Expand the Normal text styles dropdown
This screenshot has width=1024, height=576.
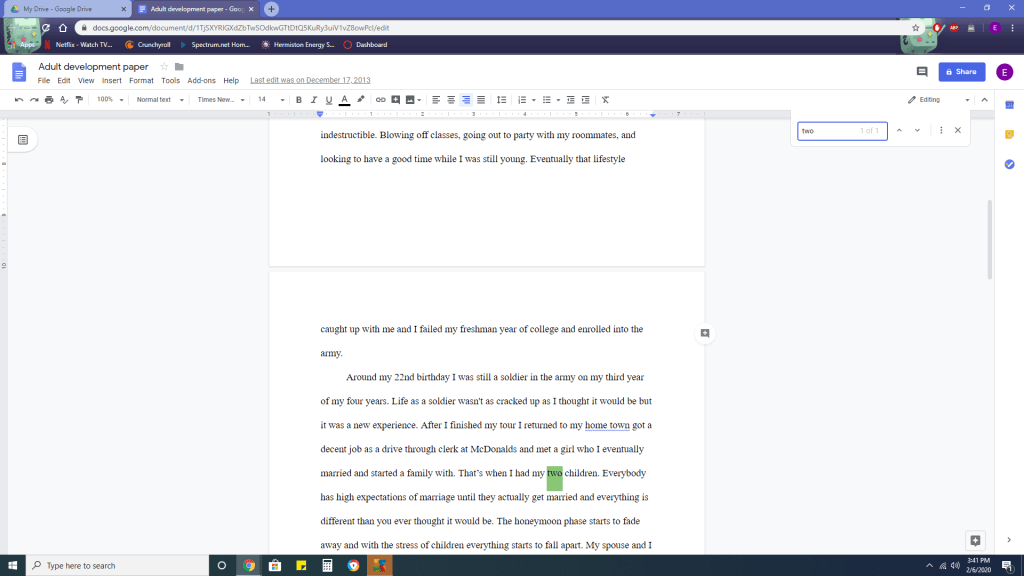158,100
